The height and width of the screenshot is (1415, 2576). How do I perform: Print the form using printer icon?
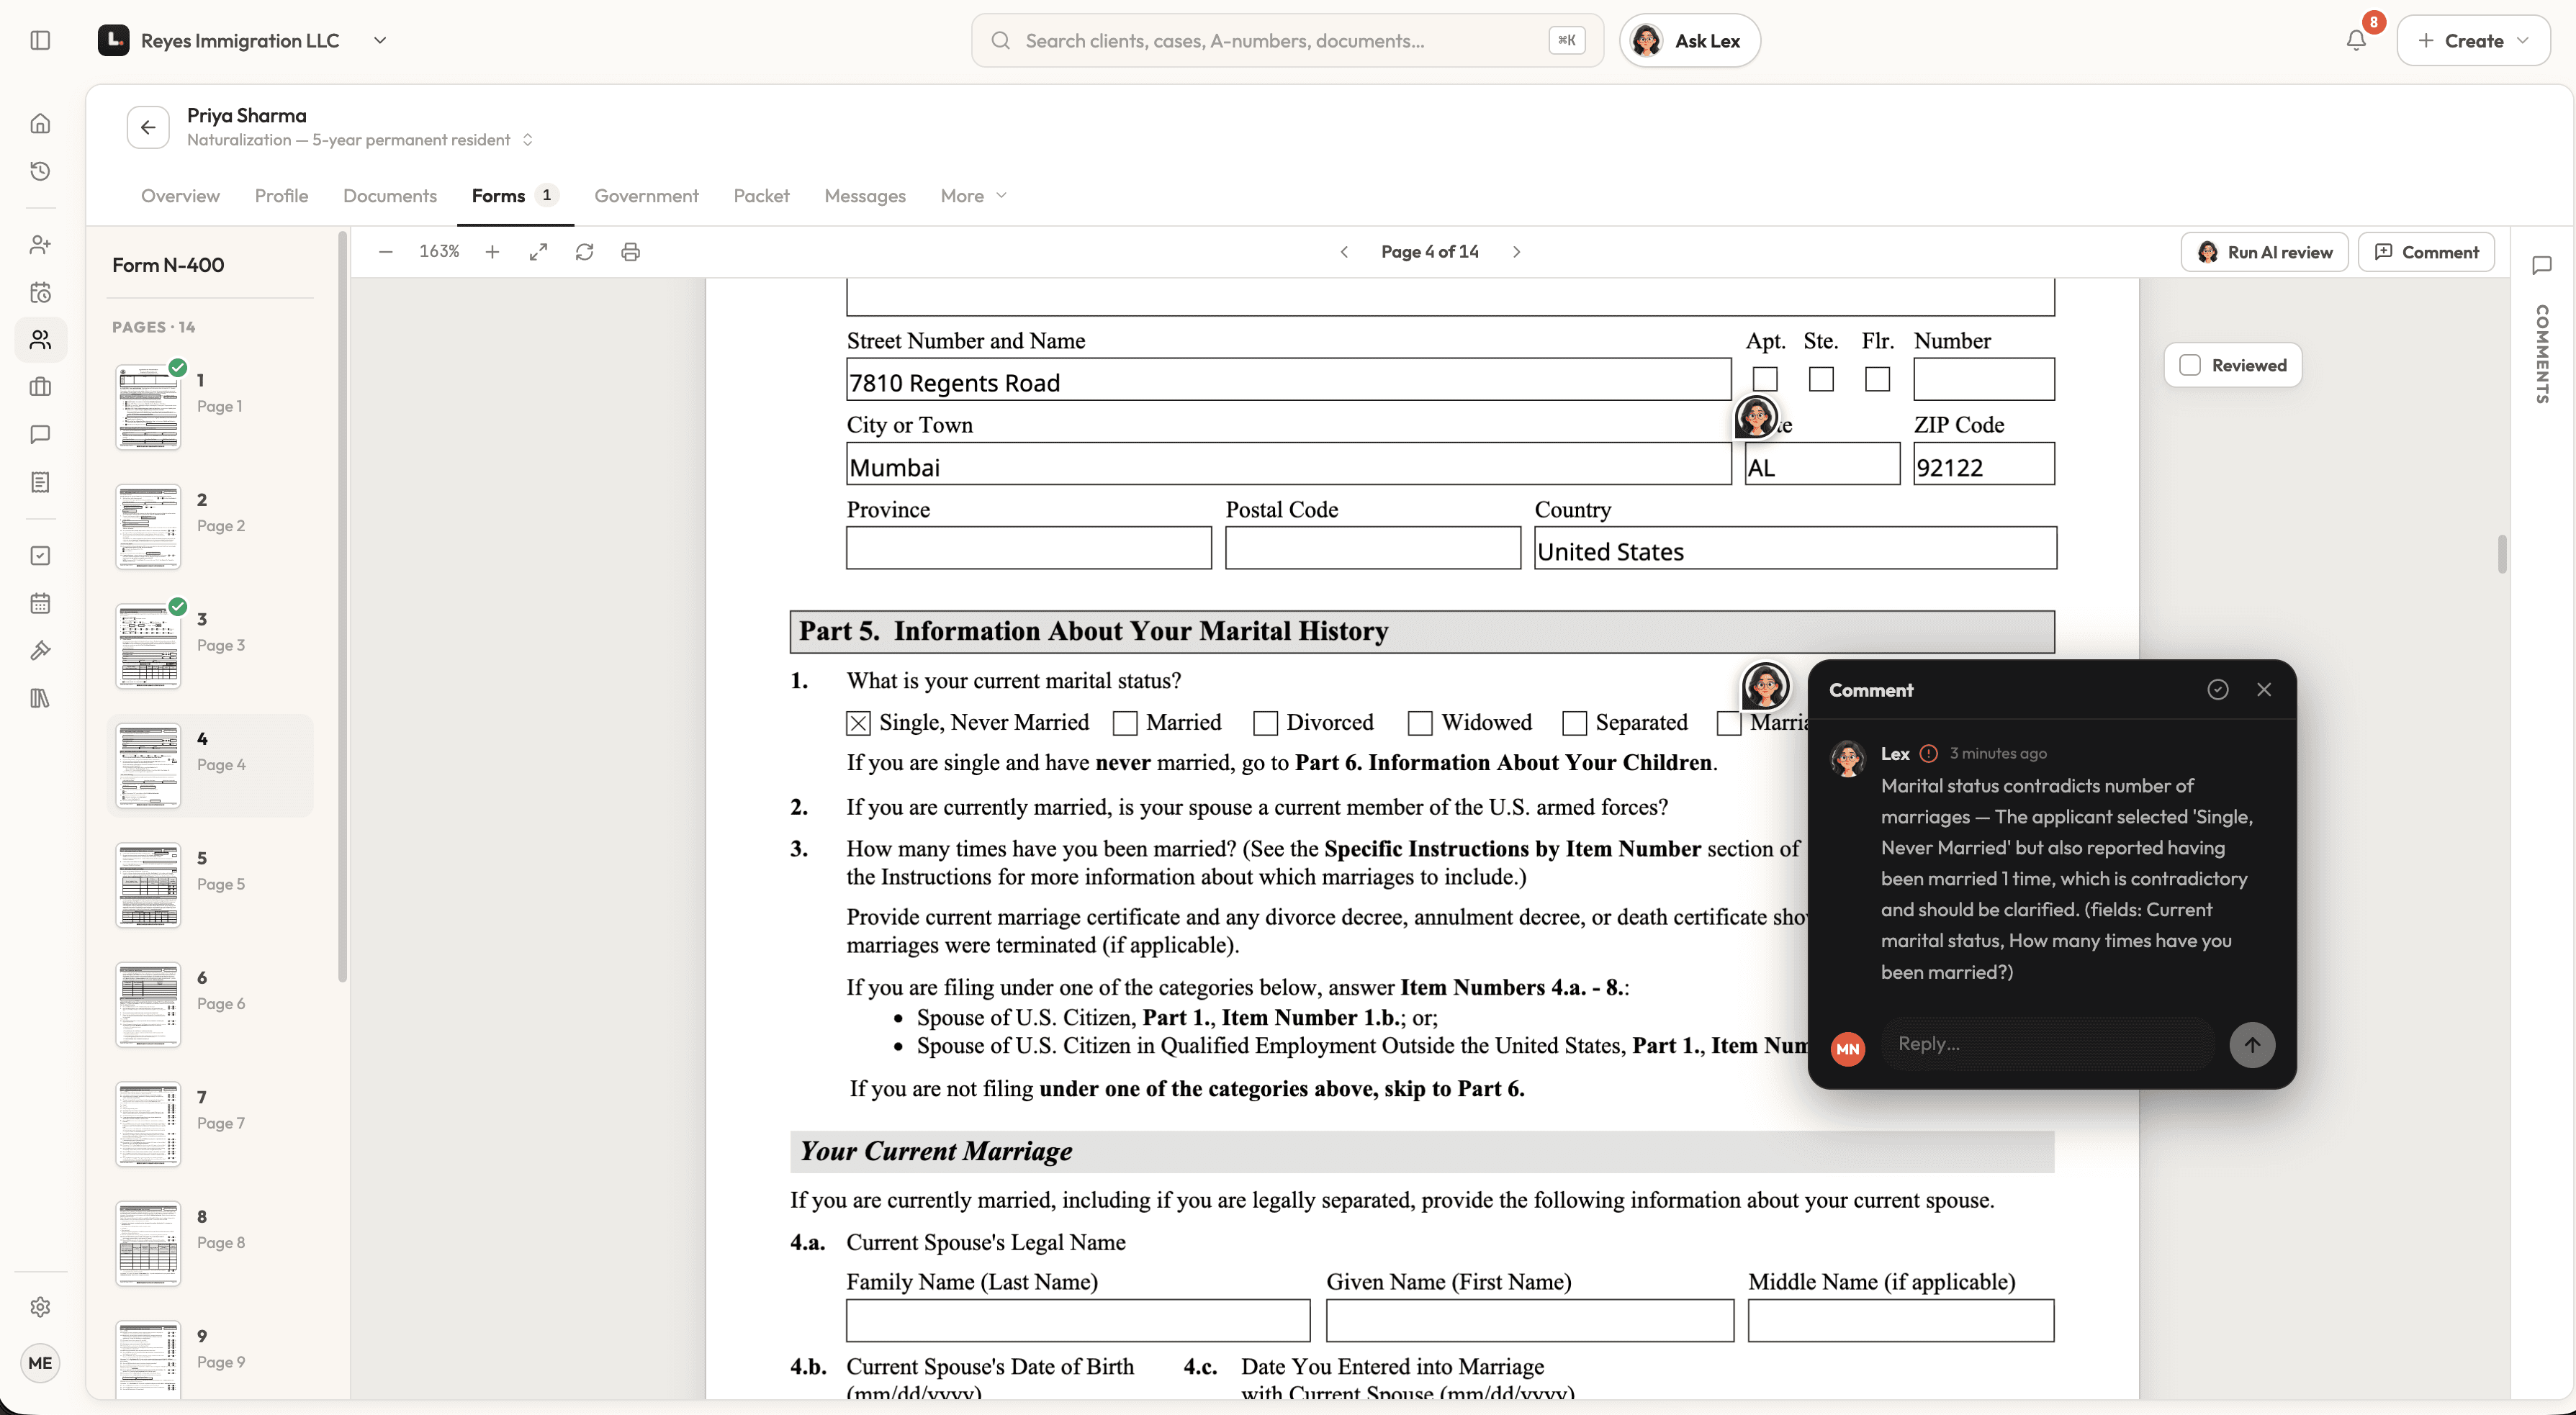(630, 252)
